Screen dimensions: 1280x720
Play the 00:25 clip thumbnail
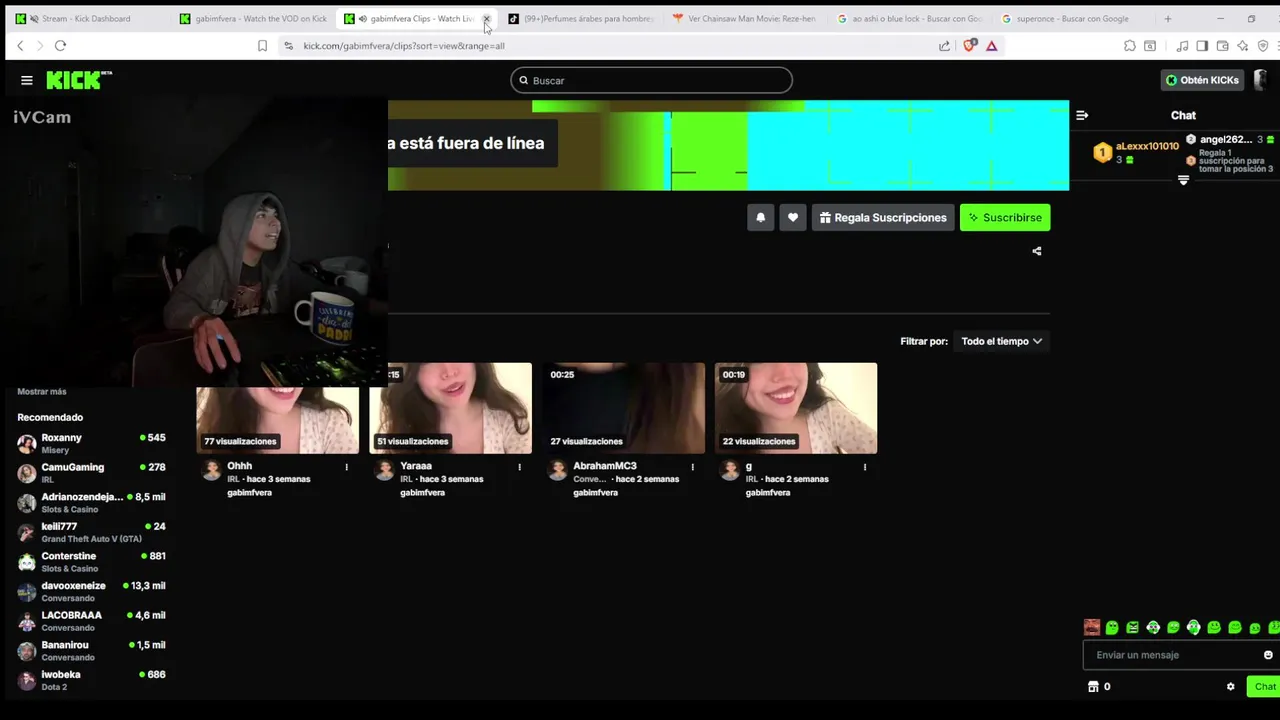click(x=624, y=409)
